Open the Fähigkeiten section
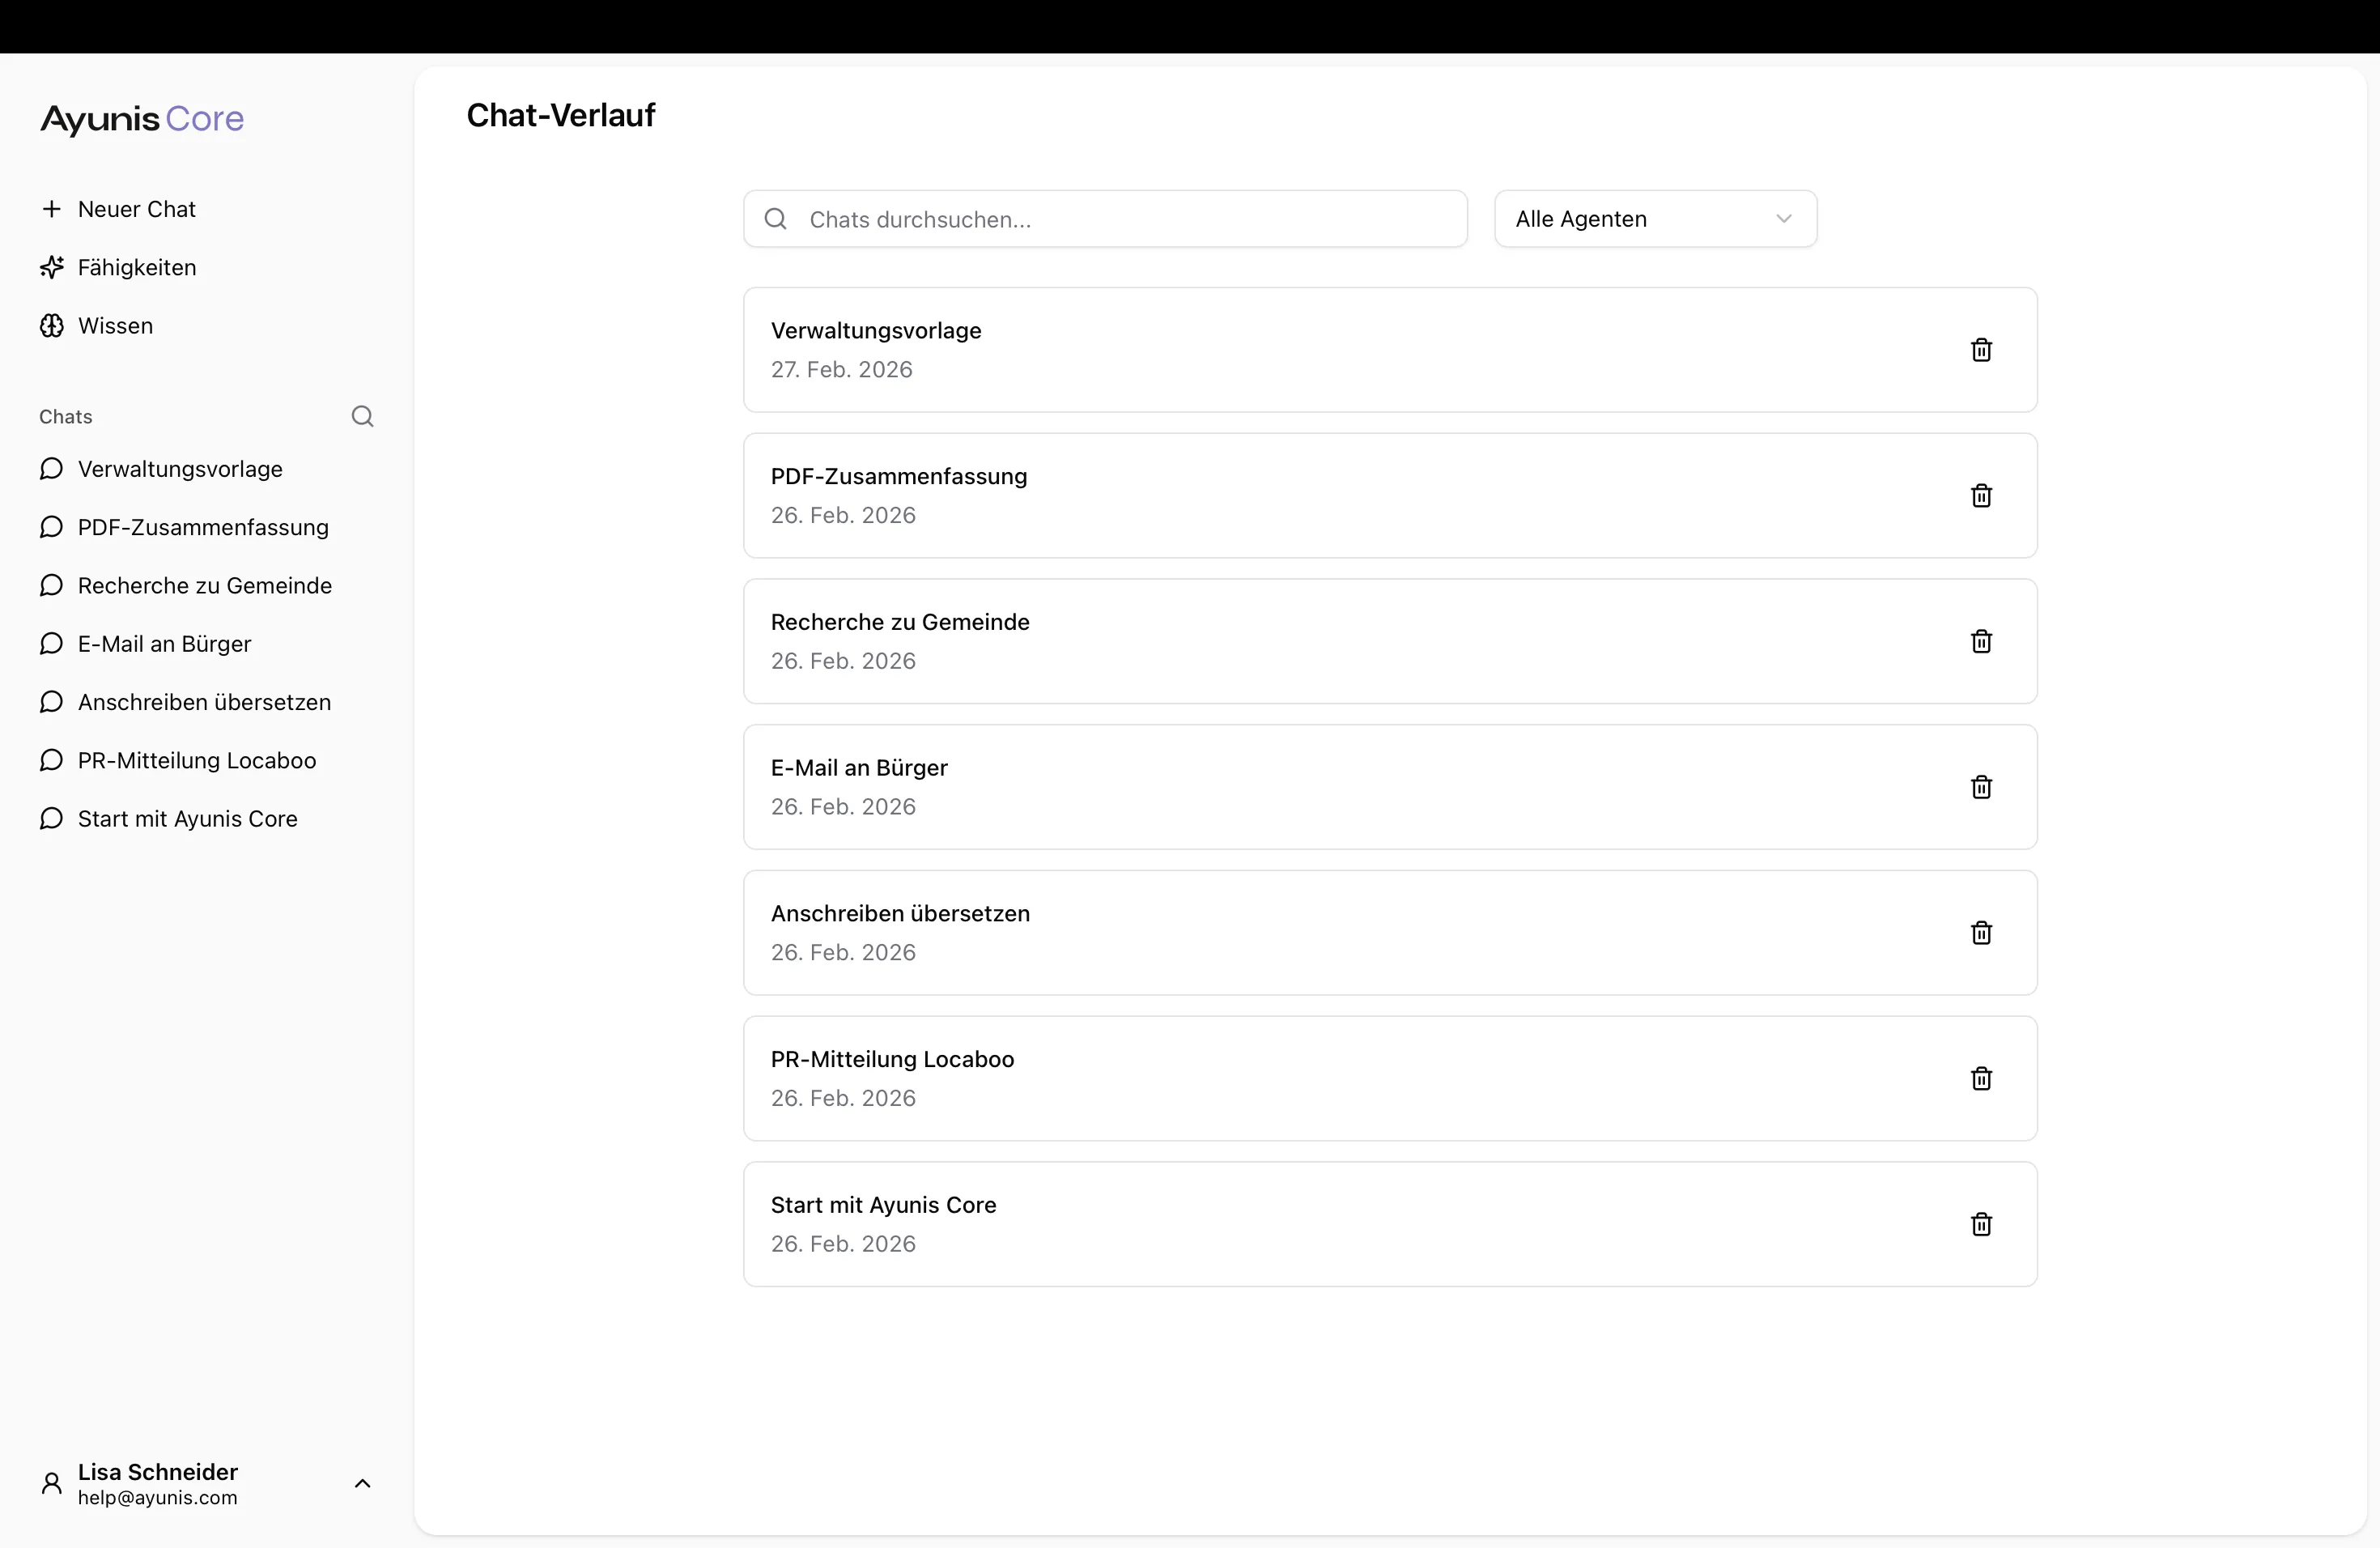 (x=135, y=267)
